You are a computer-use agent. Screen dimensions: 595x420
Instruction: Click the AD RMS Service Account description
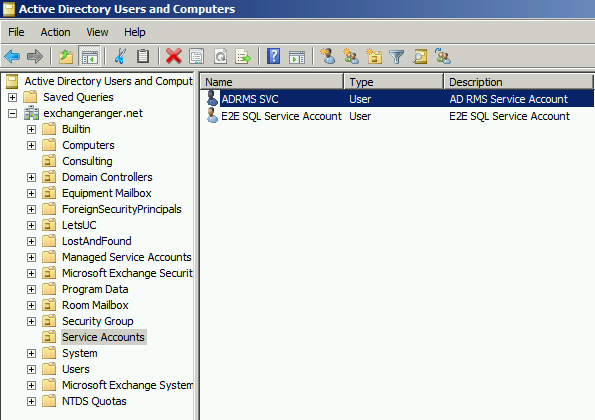coord(509,99)
